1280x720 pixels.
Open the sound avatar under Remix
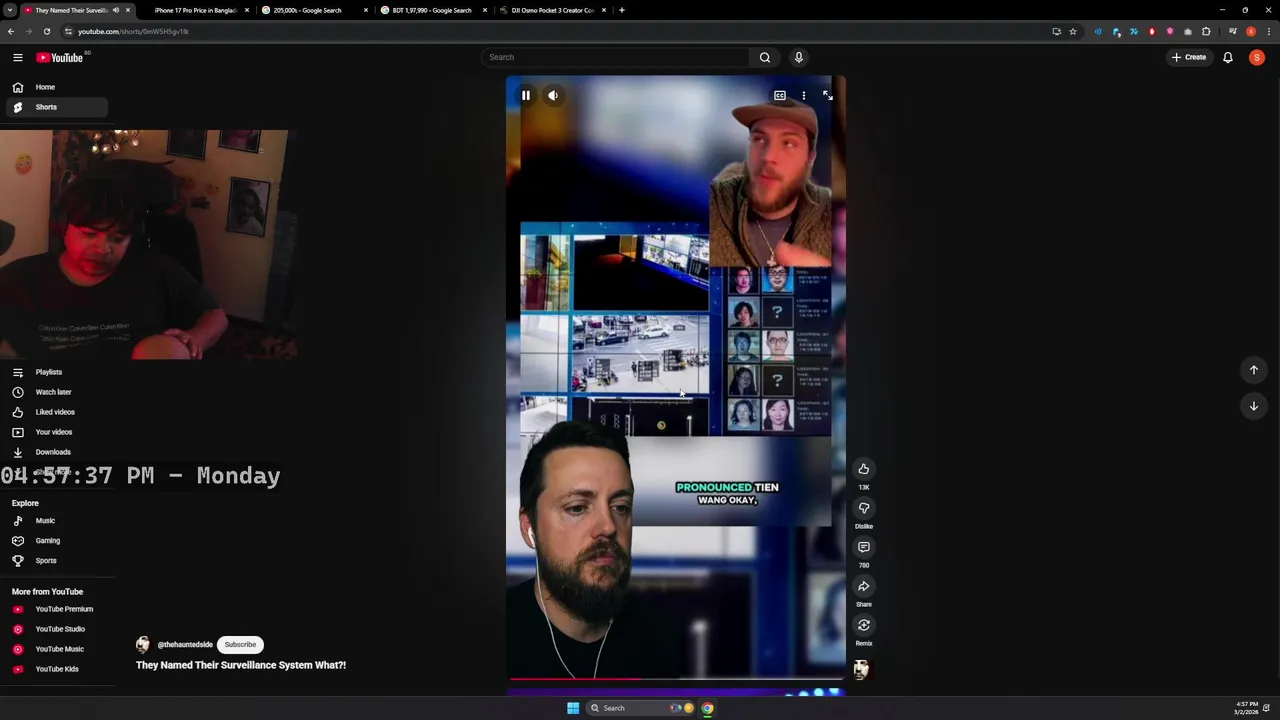coord(861,669)
